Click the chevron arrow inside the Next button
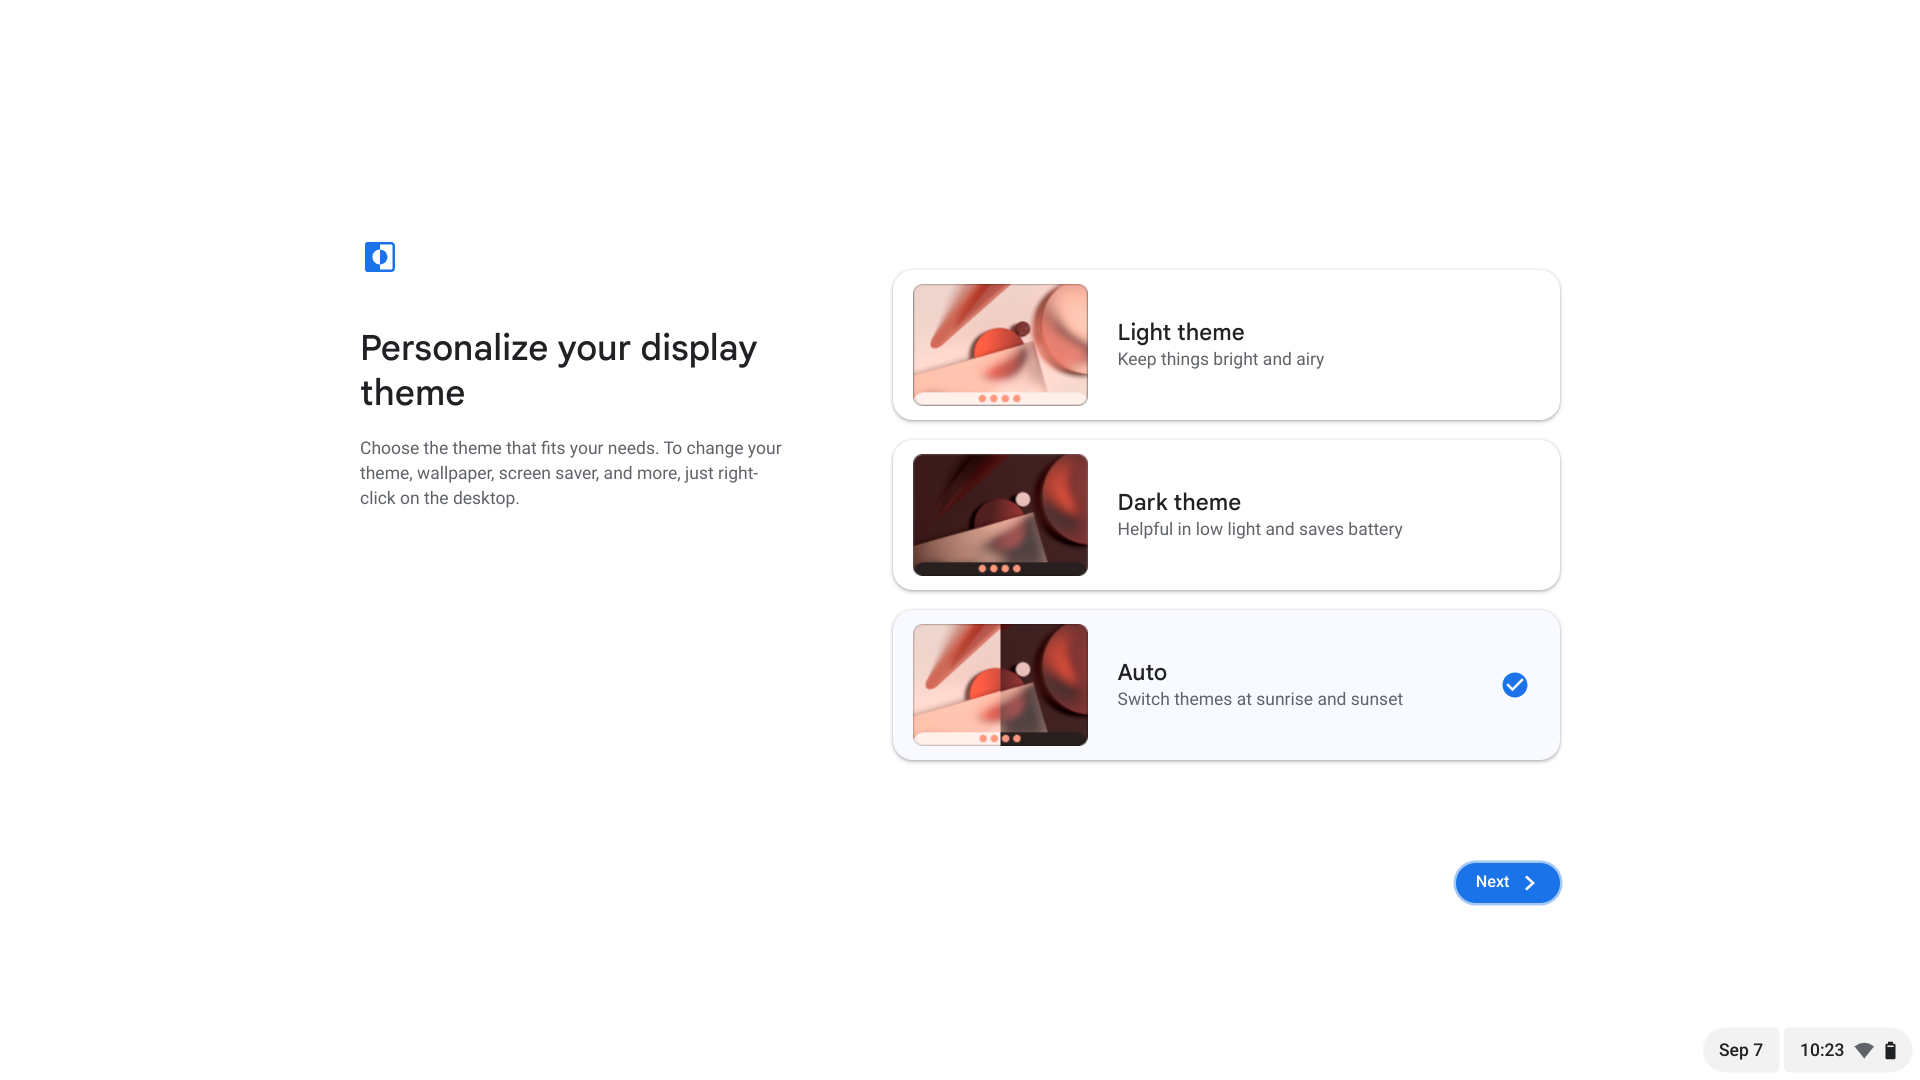The width and height of the screenshot is (1920, 1080). pos(1529,883)
